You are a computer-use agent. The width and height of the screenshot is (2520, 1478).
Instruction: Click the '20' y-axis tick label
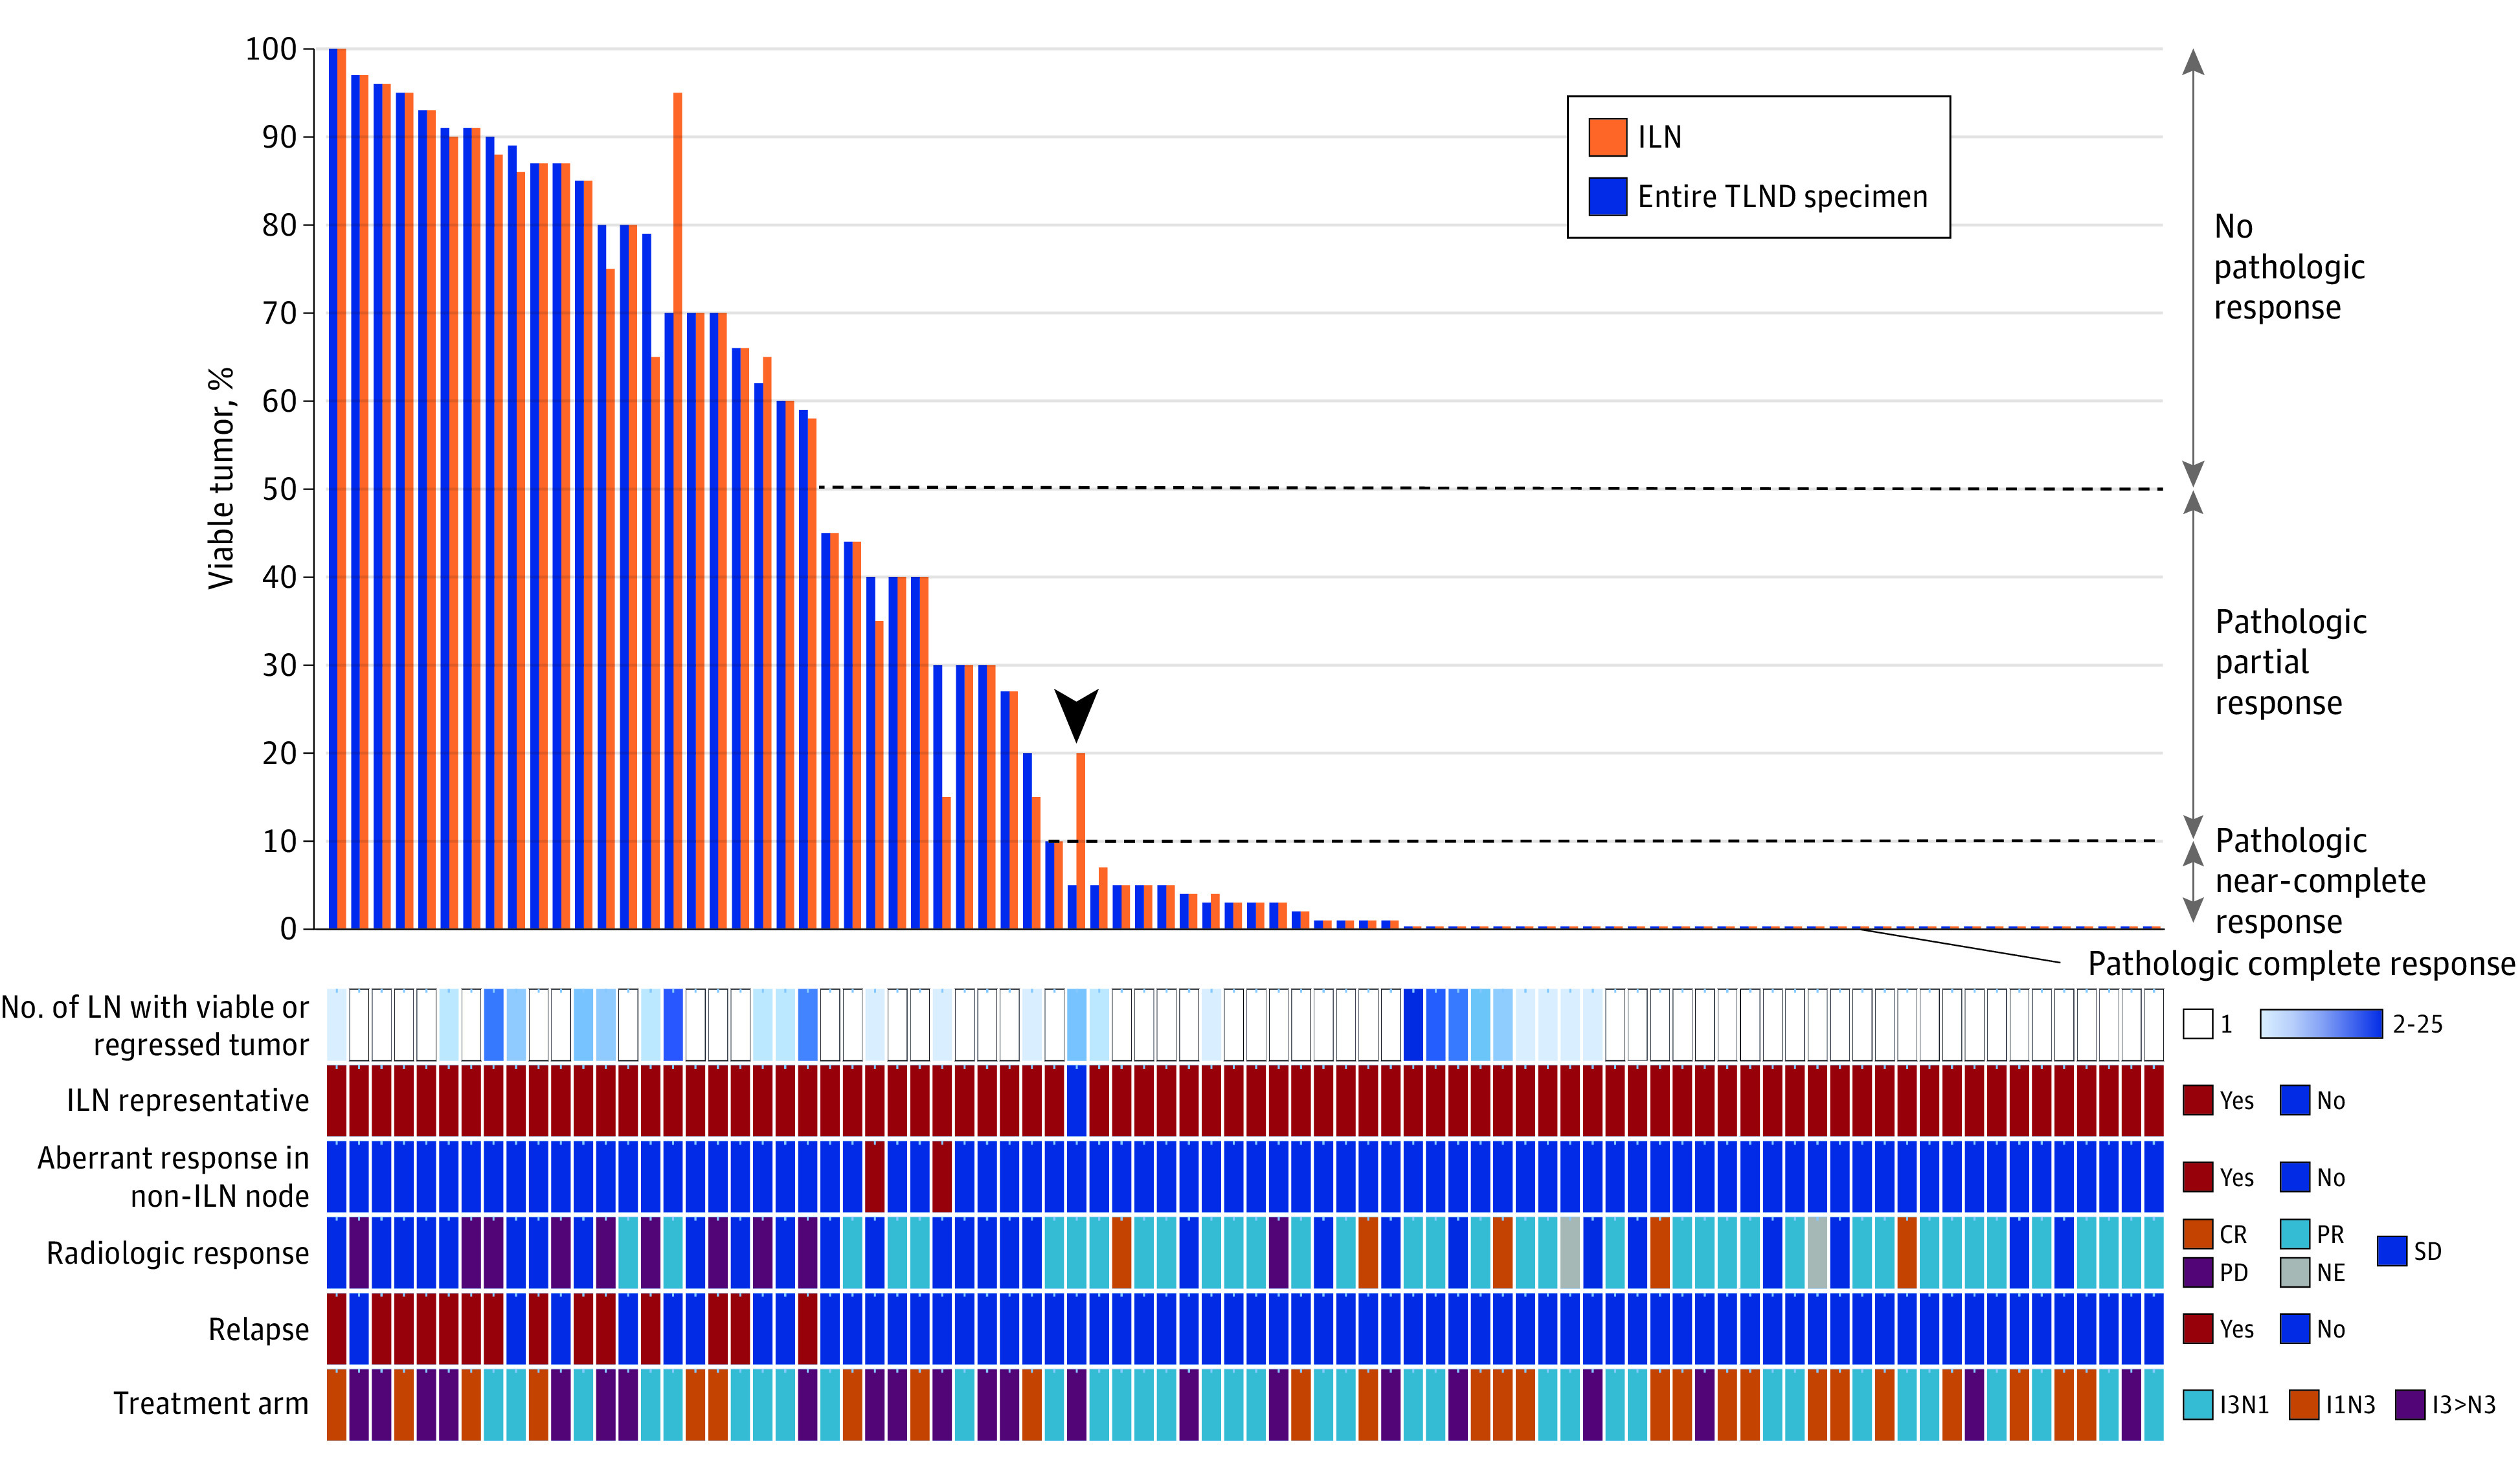pos(279,753)
